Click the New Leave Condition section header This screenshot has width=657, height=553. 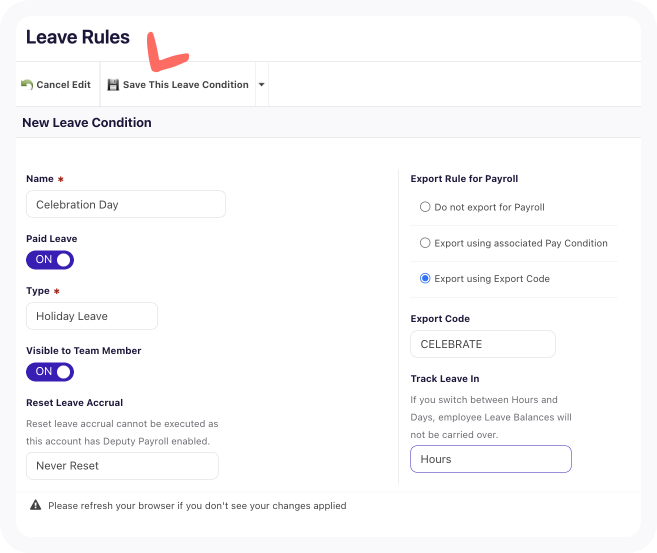pos(87,123)
